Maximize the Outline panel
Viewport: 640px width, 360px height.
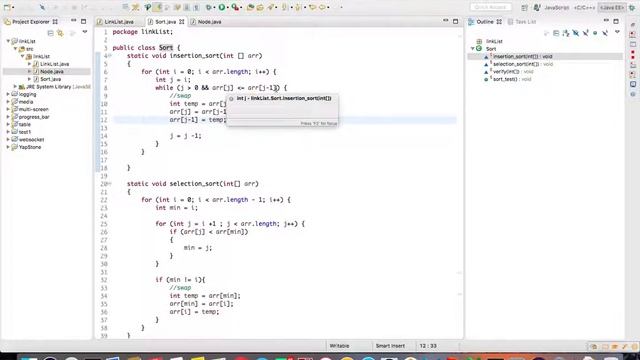coord(616,21)
